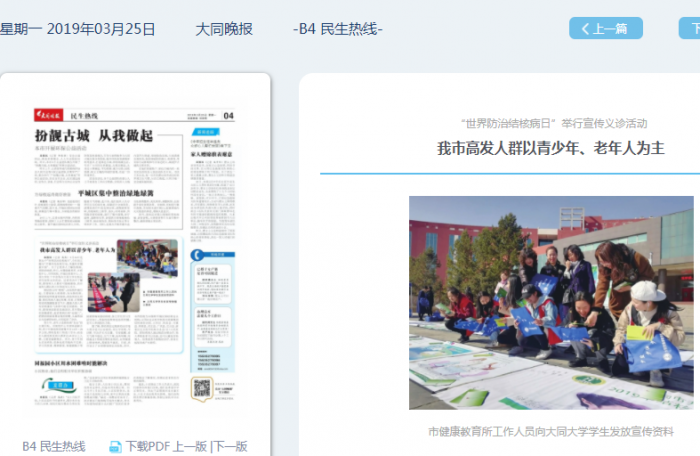Open the previous page with 上一版
The width and height of the screenshot is (700, 456).
click(x=190, y=446)
